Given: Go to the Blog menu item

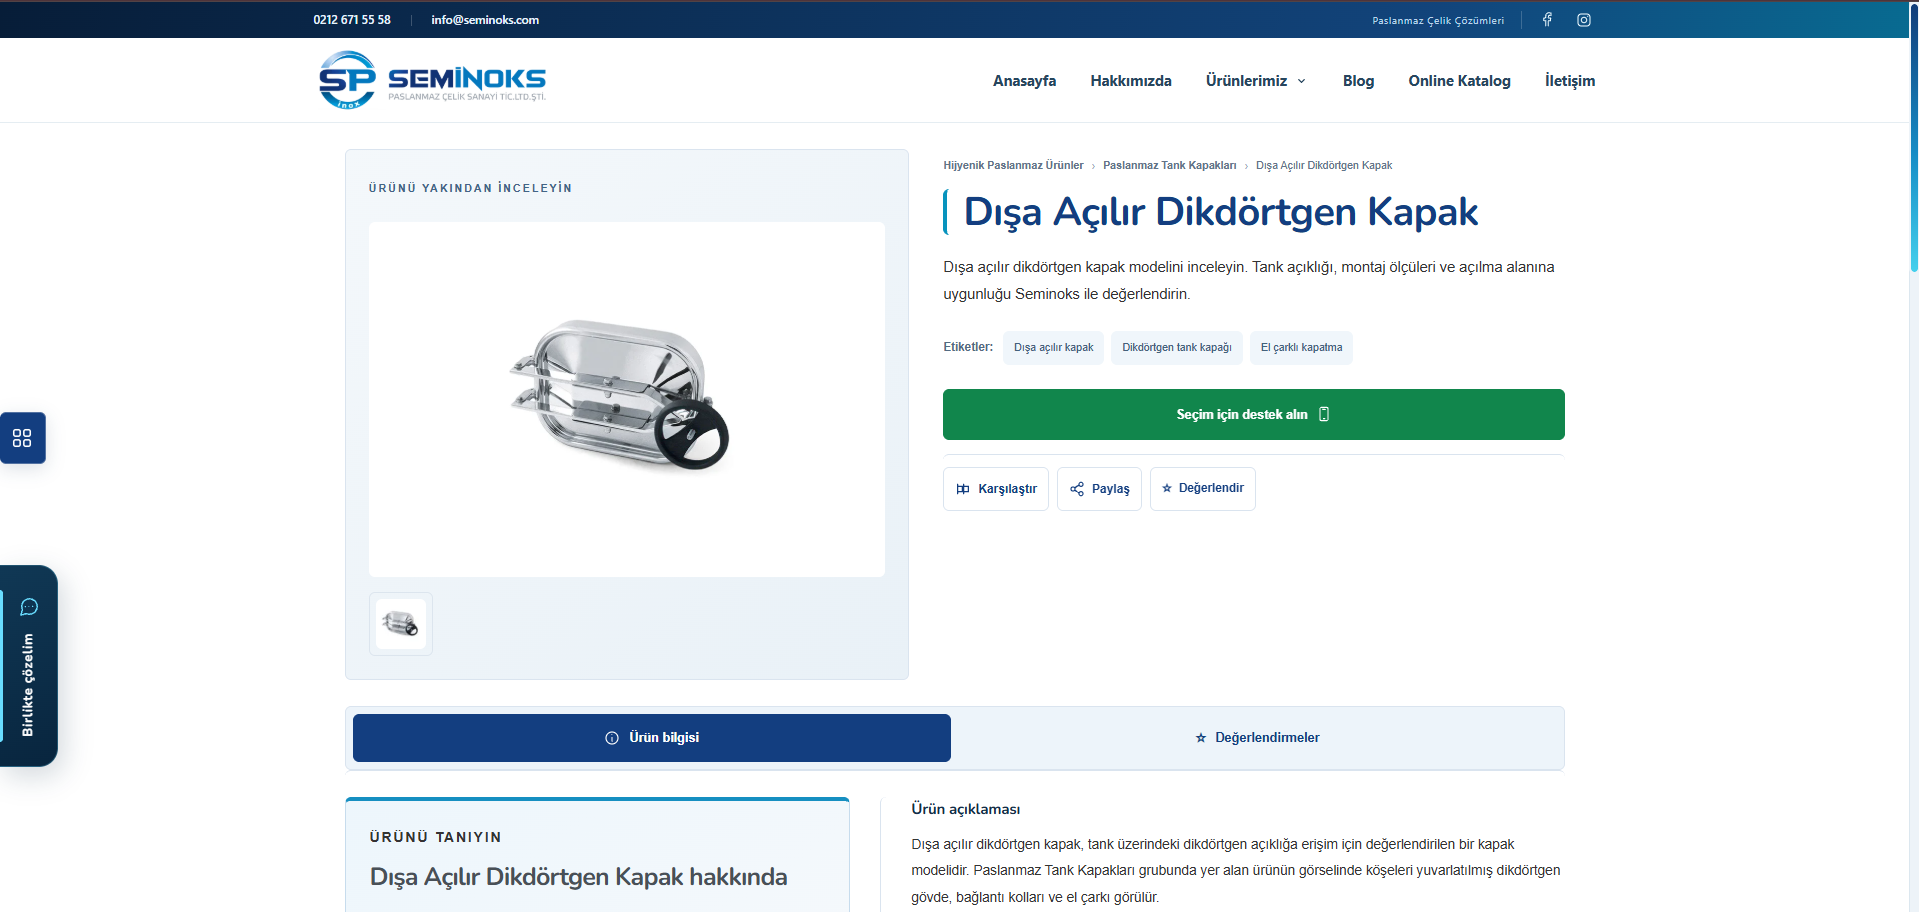Looking at the screenshot, I should click(1358, 81).
